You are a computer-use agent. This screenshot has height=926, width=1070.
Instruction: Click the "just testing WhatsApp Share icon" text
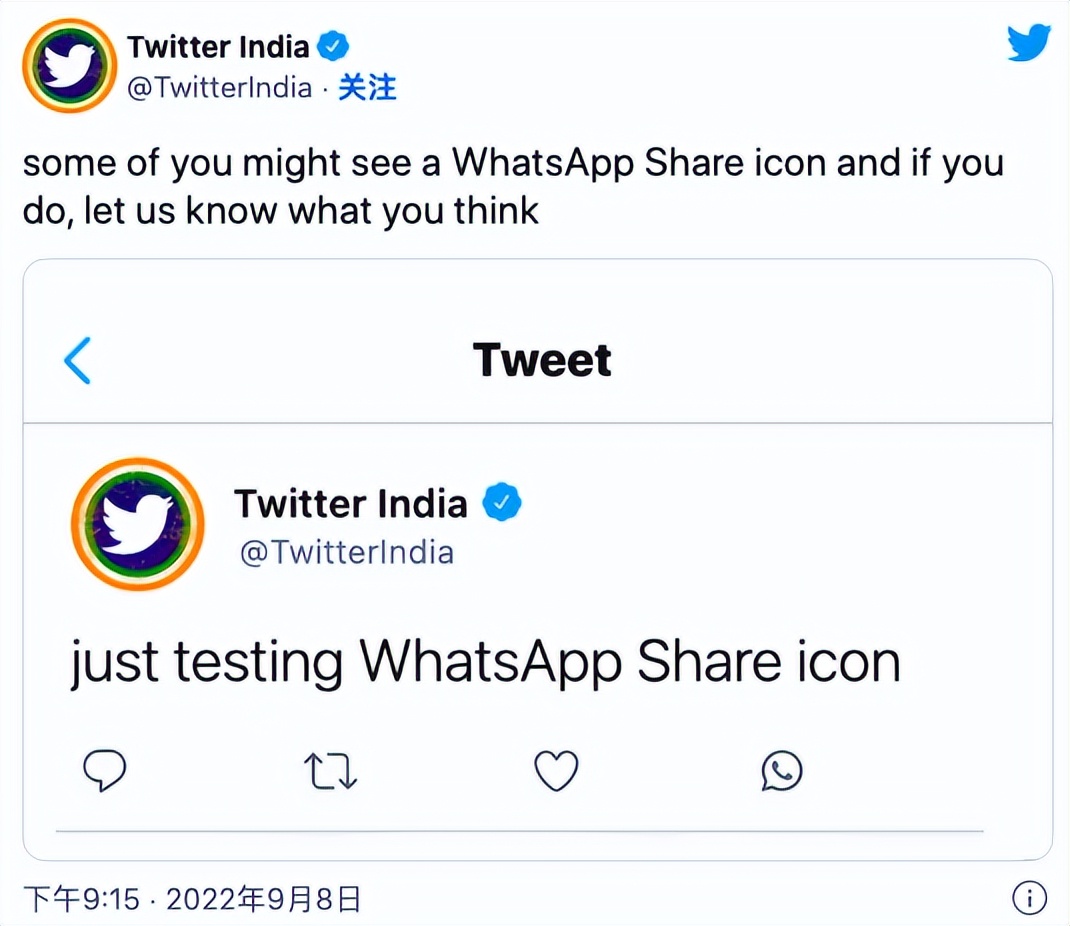point(485,662)
